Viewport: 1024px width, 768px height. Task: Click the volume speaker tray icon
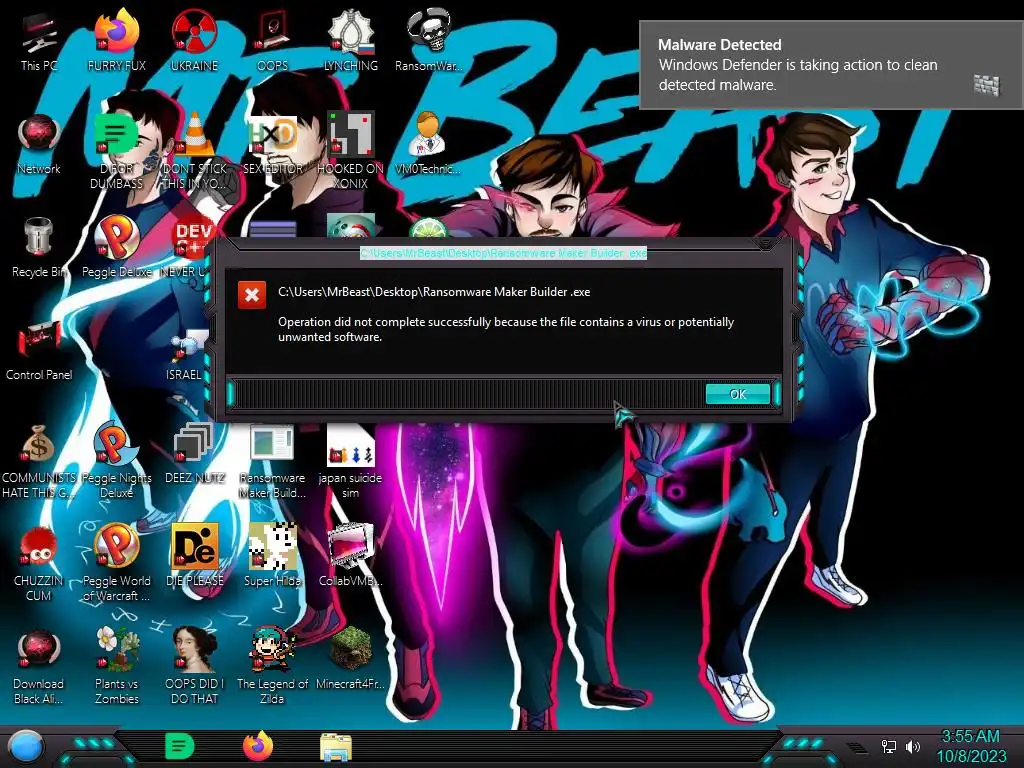coord(913,746)
